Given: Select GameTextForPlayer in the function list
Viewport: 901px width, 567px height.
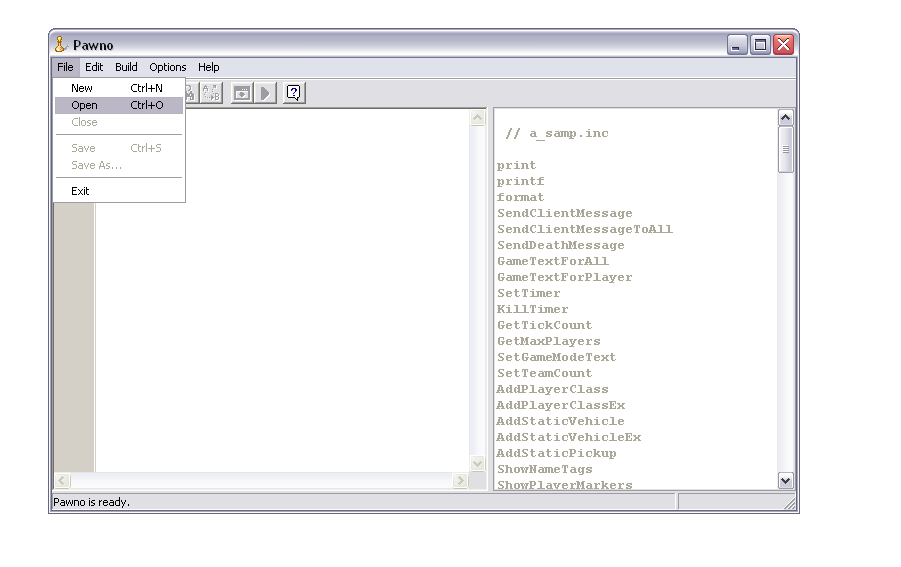Looking at the screenshot, I should tap(564, 277).
